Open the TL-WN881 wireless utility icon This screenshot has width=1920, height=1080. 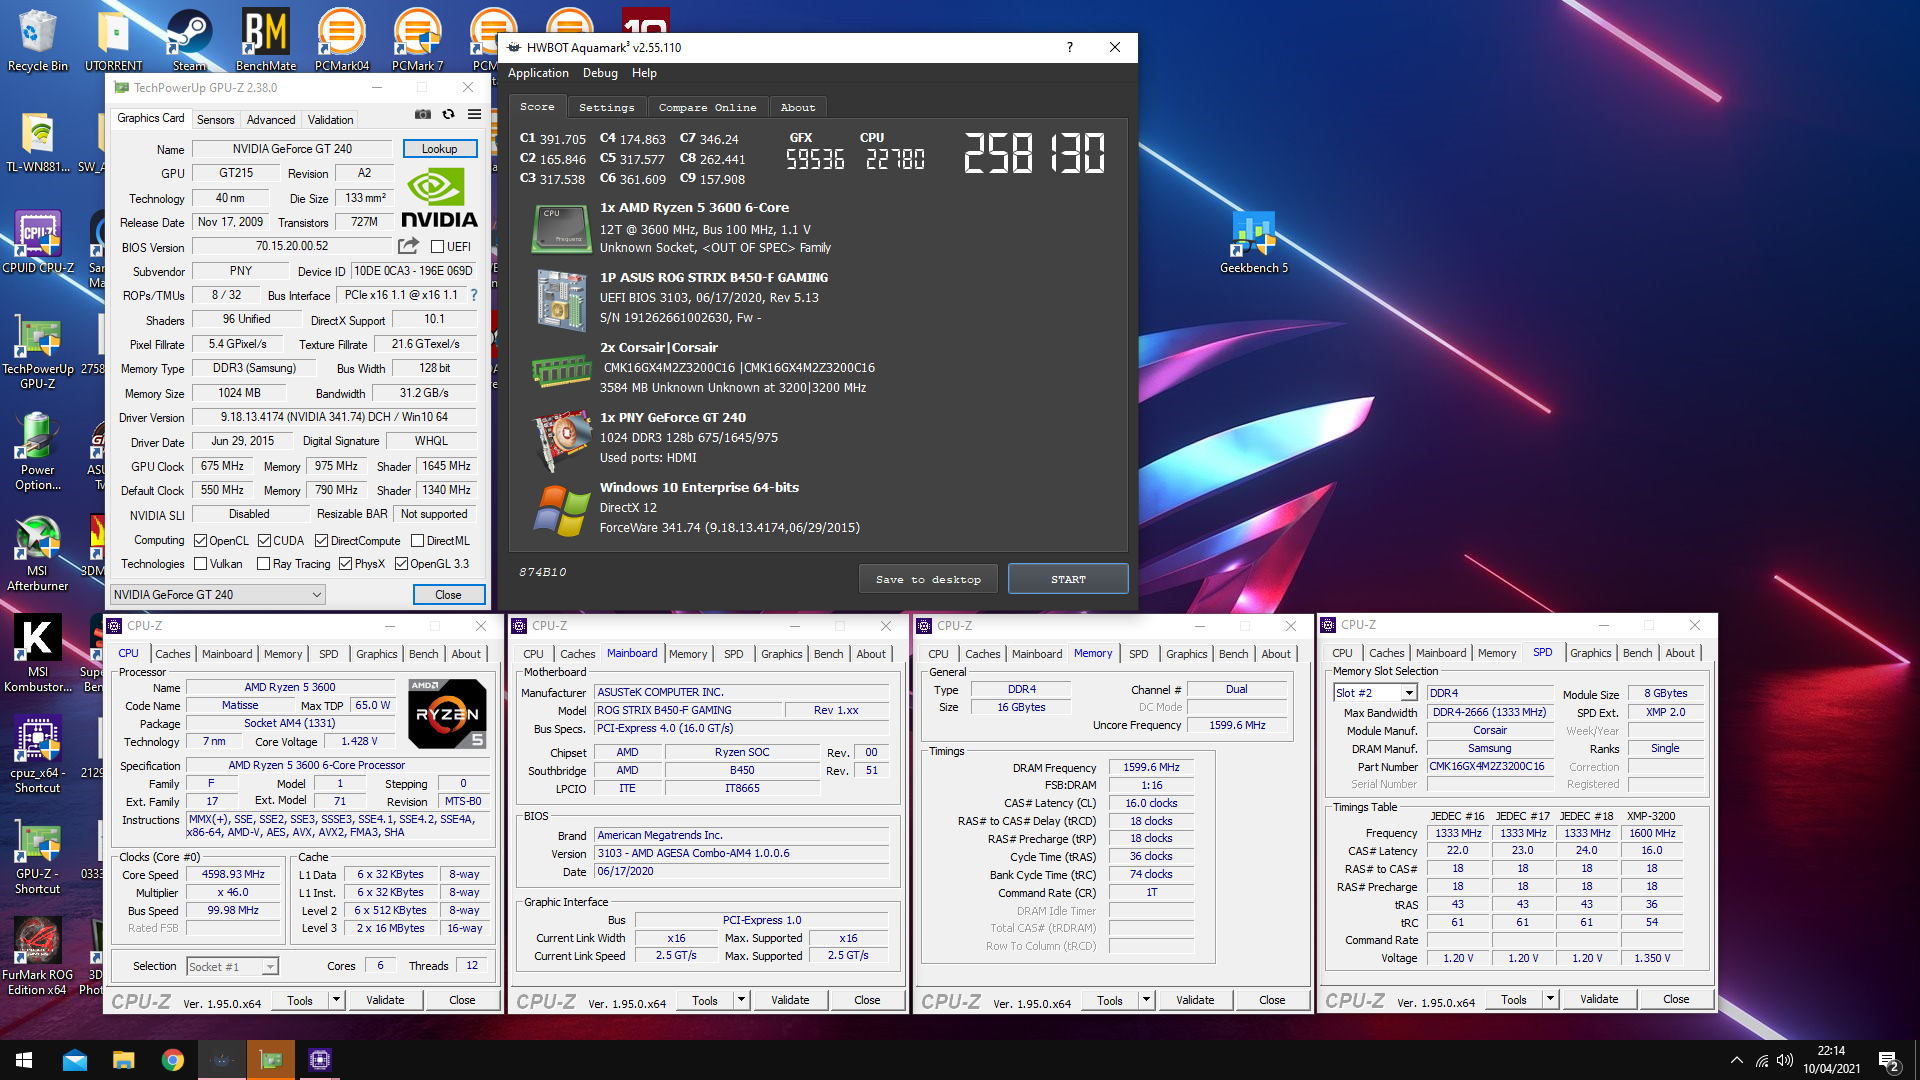(38, 141)
